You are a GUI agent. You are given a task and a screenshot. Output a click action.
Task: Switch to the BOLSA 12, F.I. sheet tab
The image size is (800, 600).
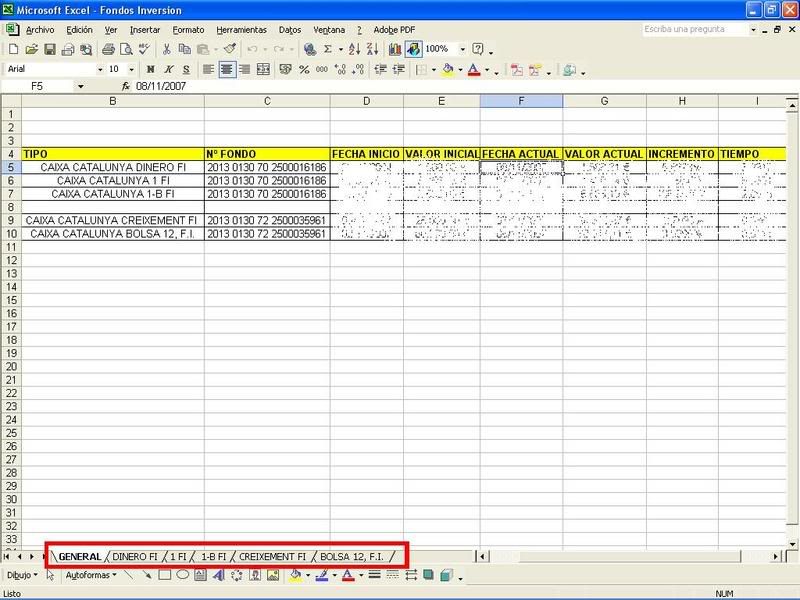[x=352, y=557]
